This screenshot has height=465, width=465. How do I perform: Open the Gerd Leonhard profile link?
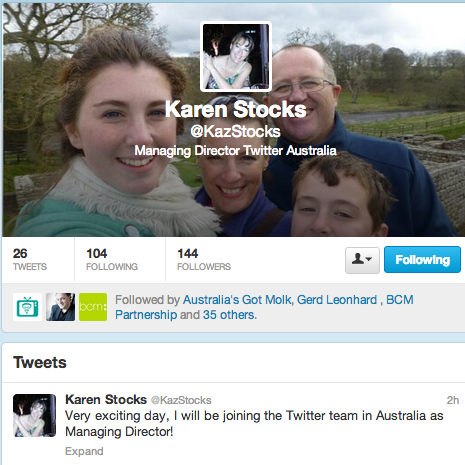(337, 300)
